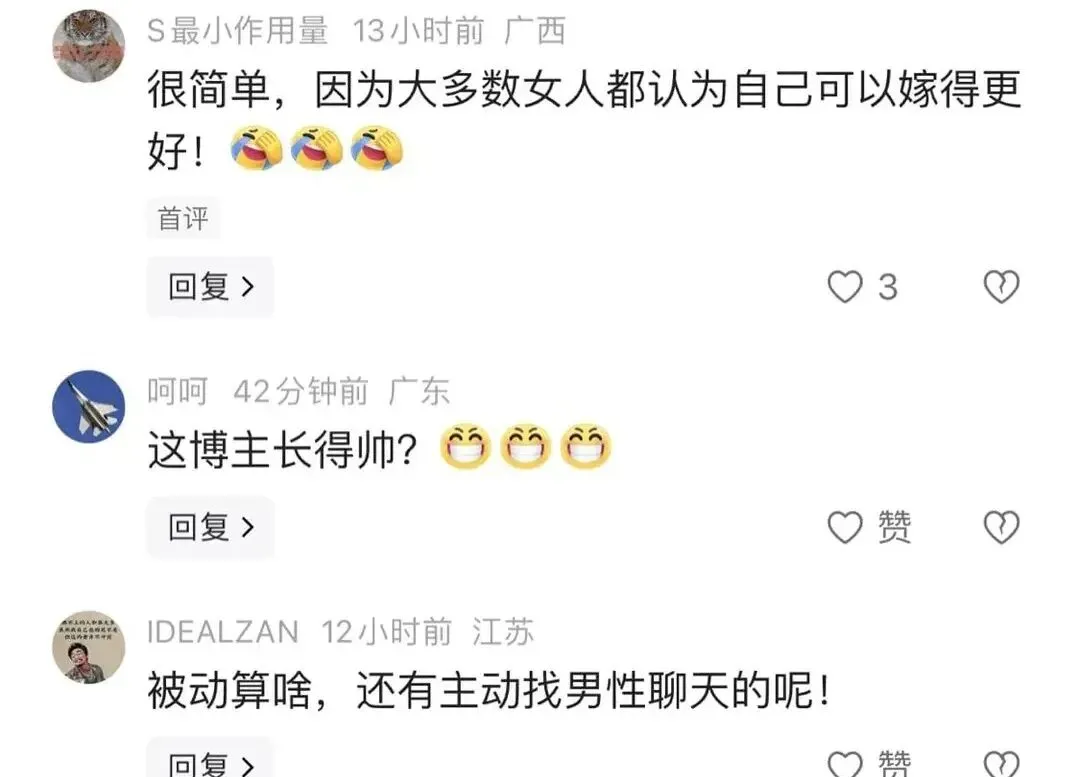Screen dimensions: 1080x777
Task: Expand reply under IDEALZAN's comment
Action: pyautogui.click(x=210, y=758)
